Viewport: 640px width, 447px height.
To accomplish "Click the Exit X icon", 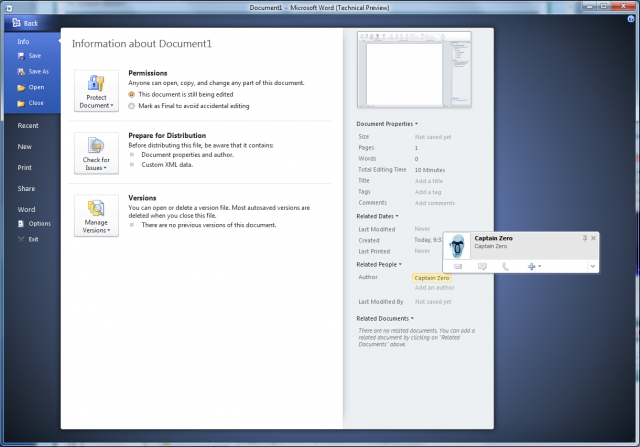I will point(21,239).
